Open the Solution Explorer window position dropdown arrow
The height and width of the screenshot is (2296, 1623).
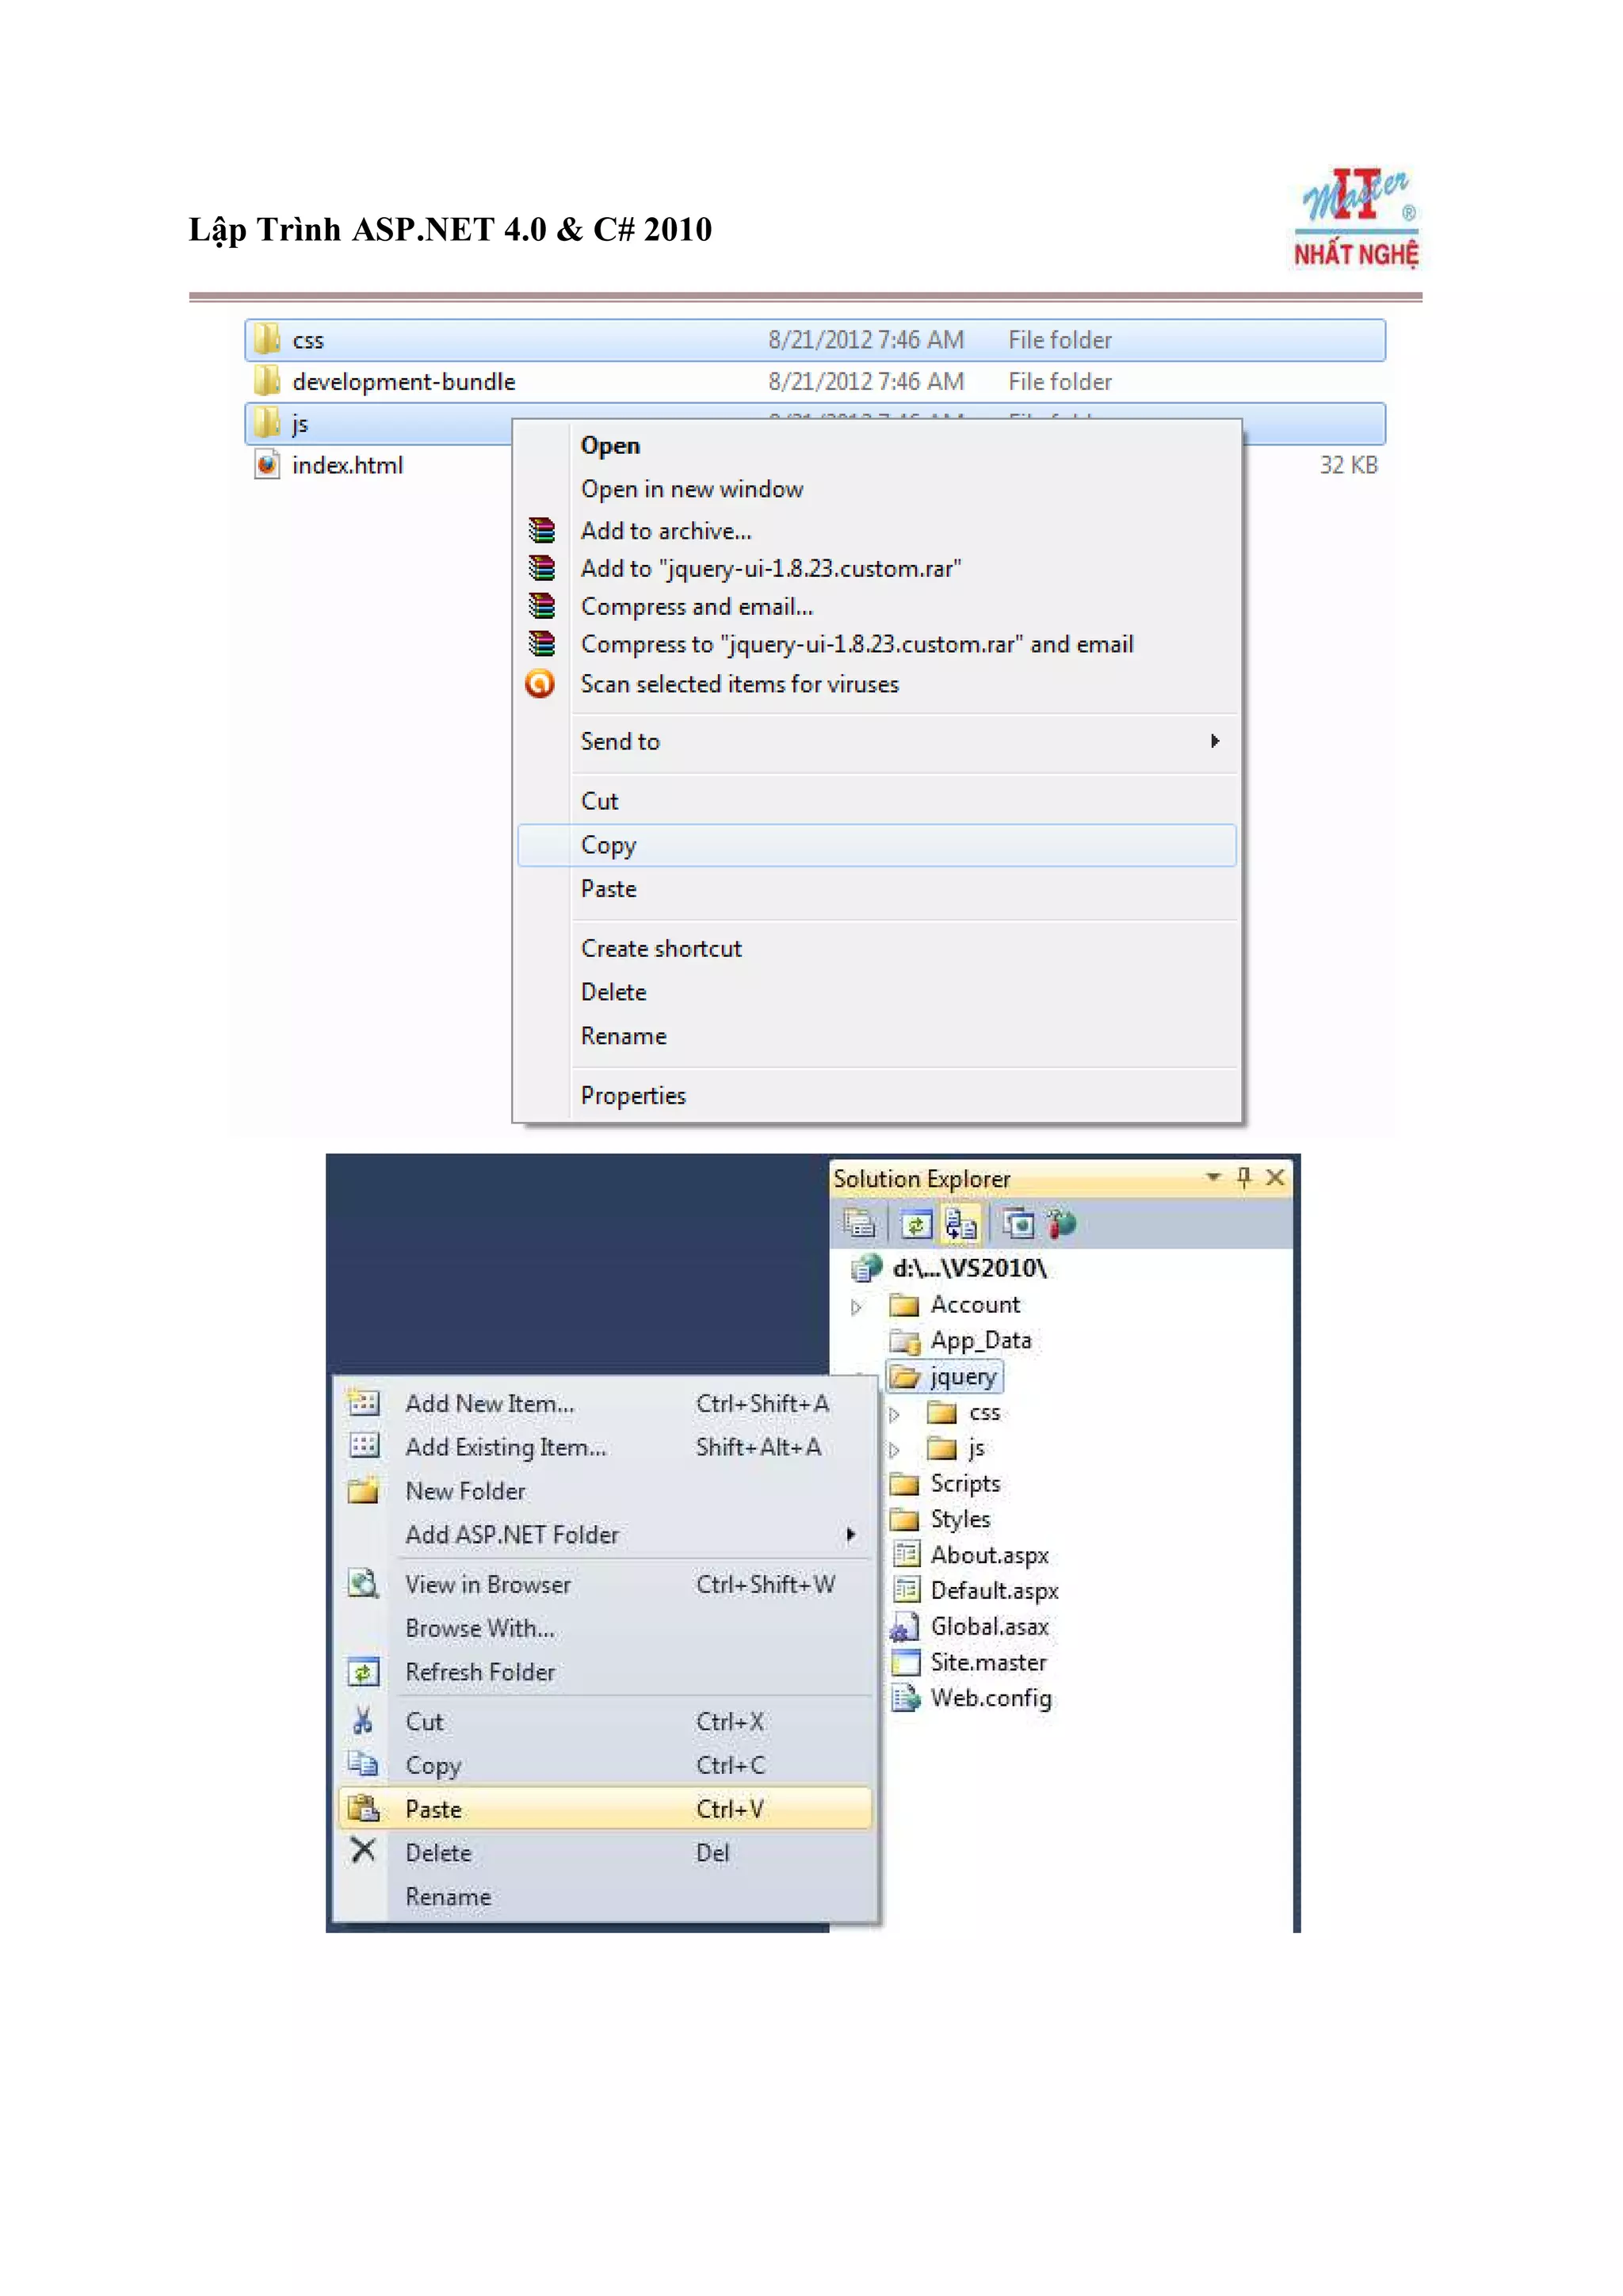coord(1213,1177)
